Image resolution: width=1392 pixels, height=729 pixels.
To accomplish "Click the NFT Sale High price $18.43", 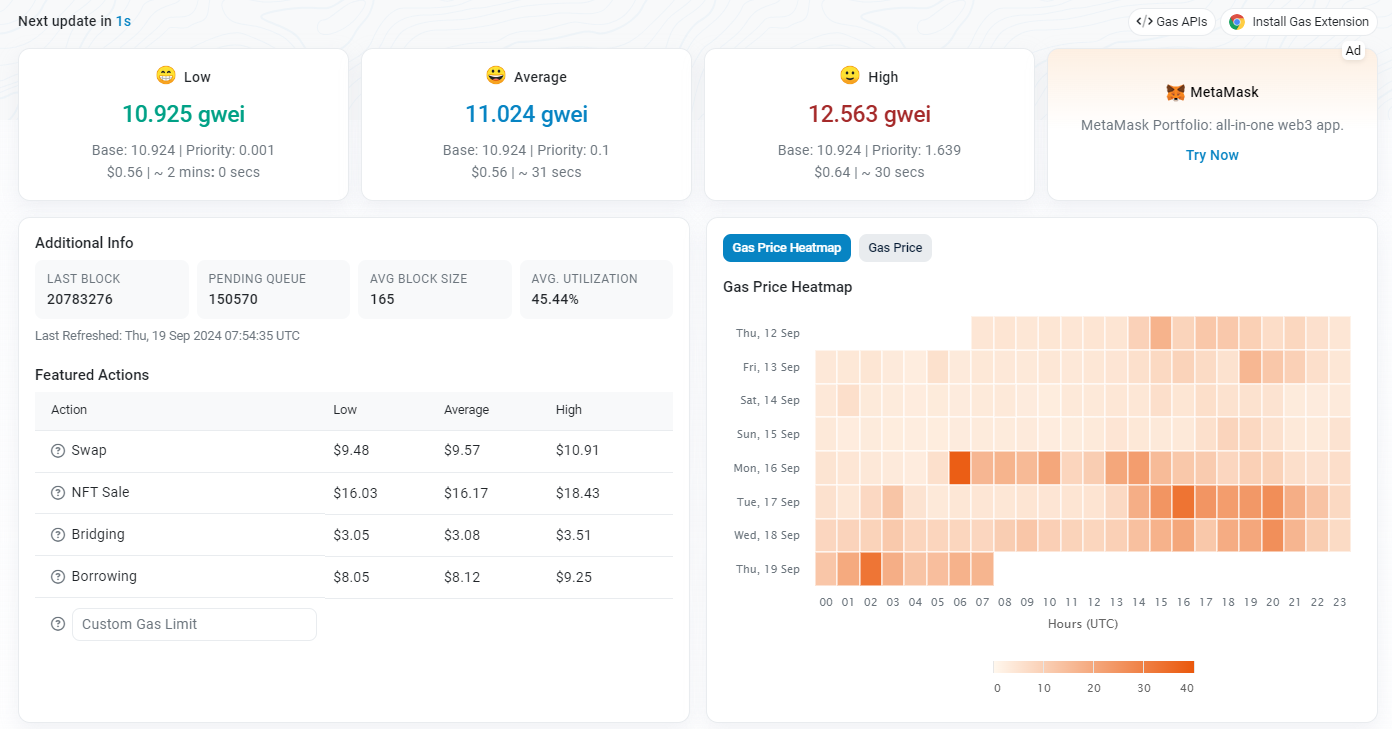I will [x=578, y=493].
